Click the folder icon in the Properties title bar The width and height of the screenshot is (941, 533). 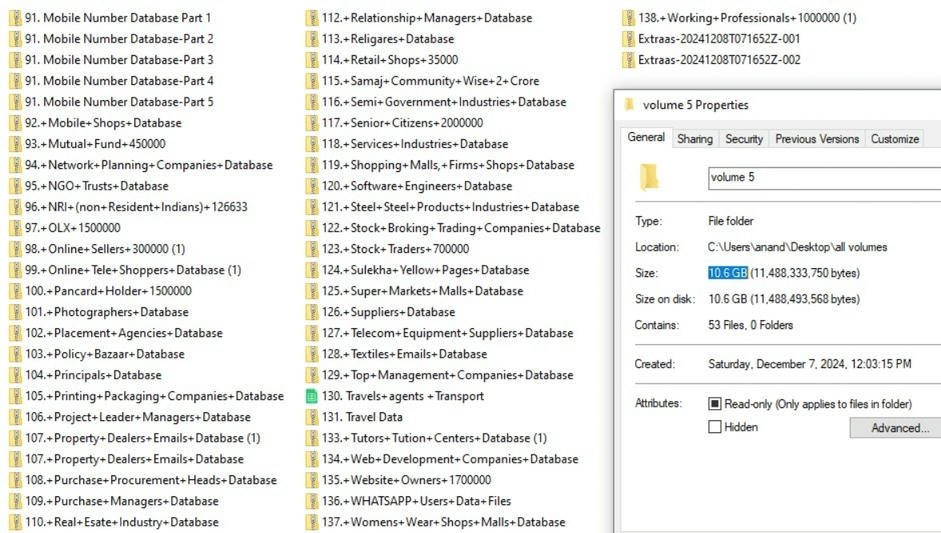(x=629, y=104)
